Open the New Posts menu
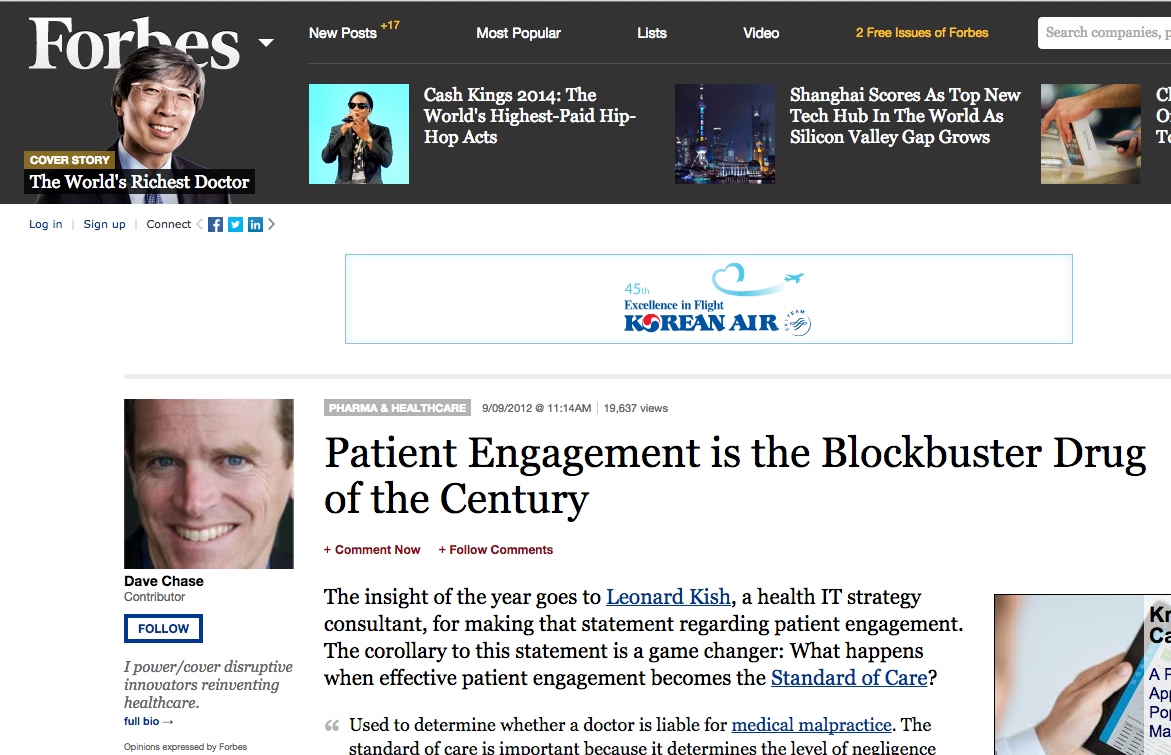The image size is (1171, 755). pos(343,33)
